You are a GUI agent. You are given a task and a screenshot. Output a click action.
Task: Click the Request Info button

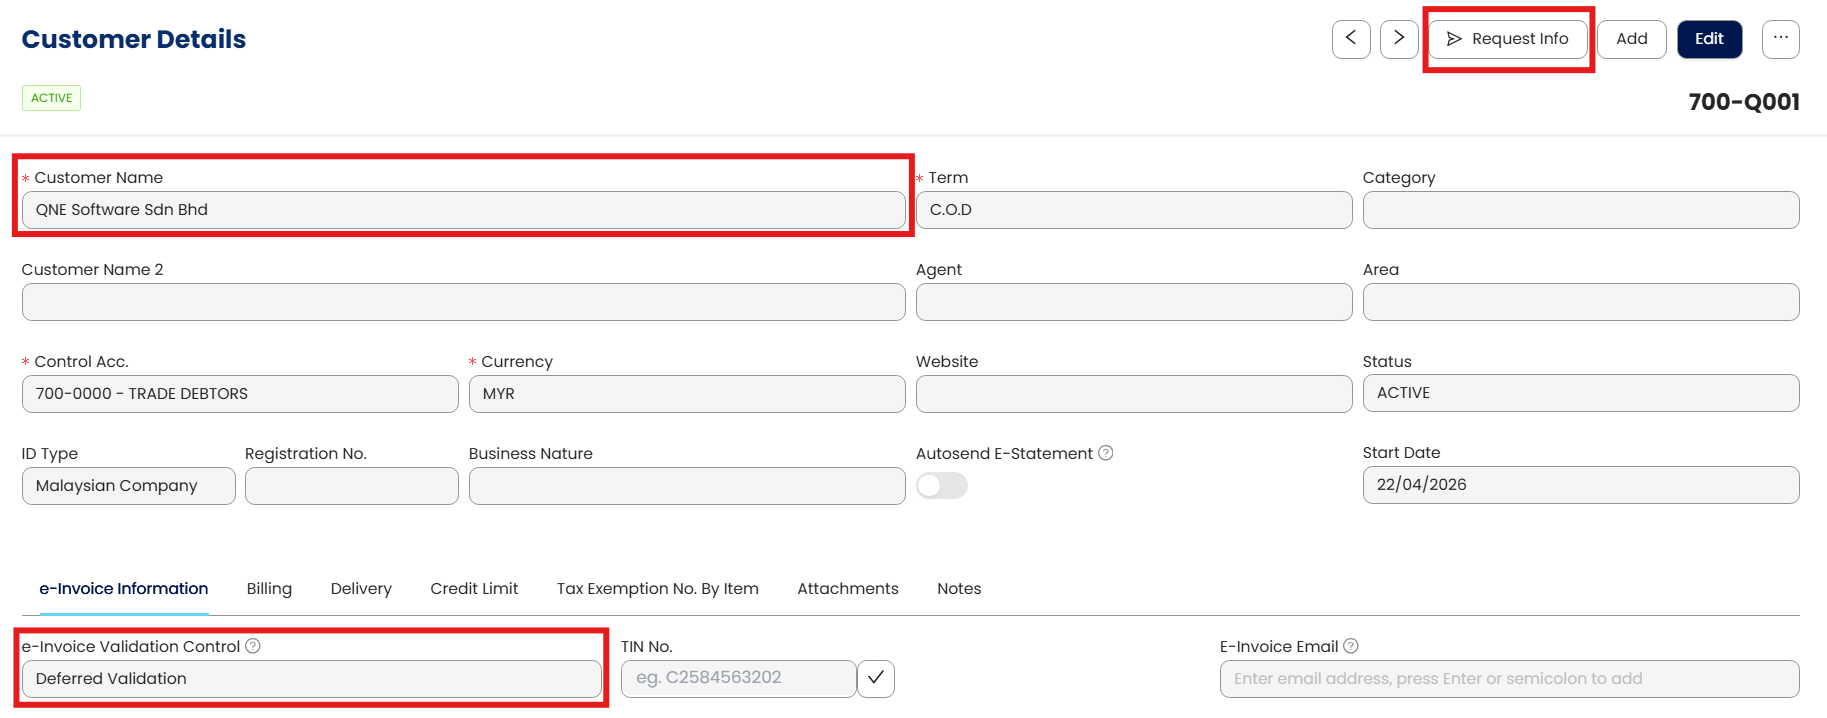1507,39
